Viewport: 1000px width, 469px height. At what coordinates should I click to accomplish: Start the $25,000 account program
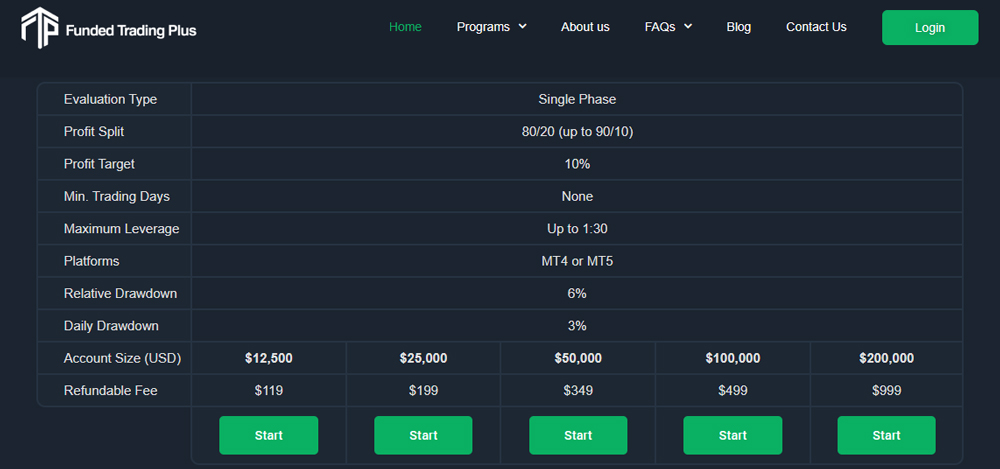[423, 436]
